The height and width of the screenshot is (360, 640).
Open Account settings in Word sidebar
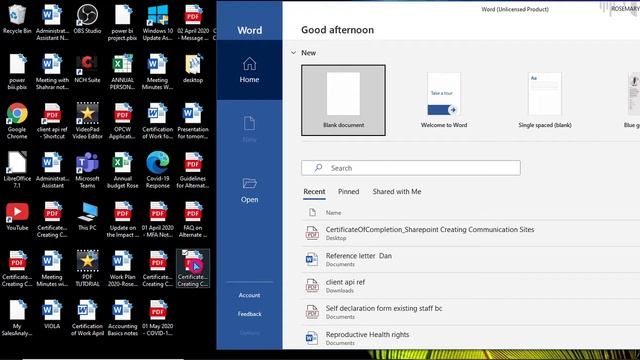[249, 295]
